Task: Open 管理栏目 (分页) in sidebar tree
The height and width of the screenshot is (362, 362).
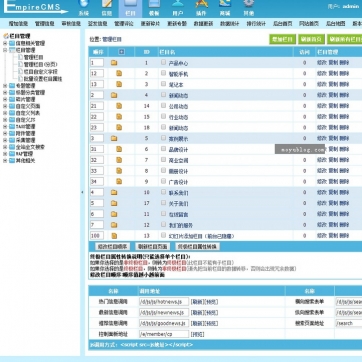Action: (x=40, y=64)
